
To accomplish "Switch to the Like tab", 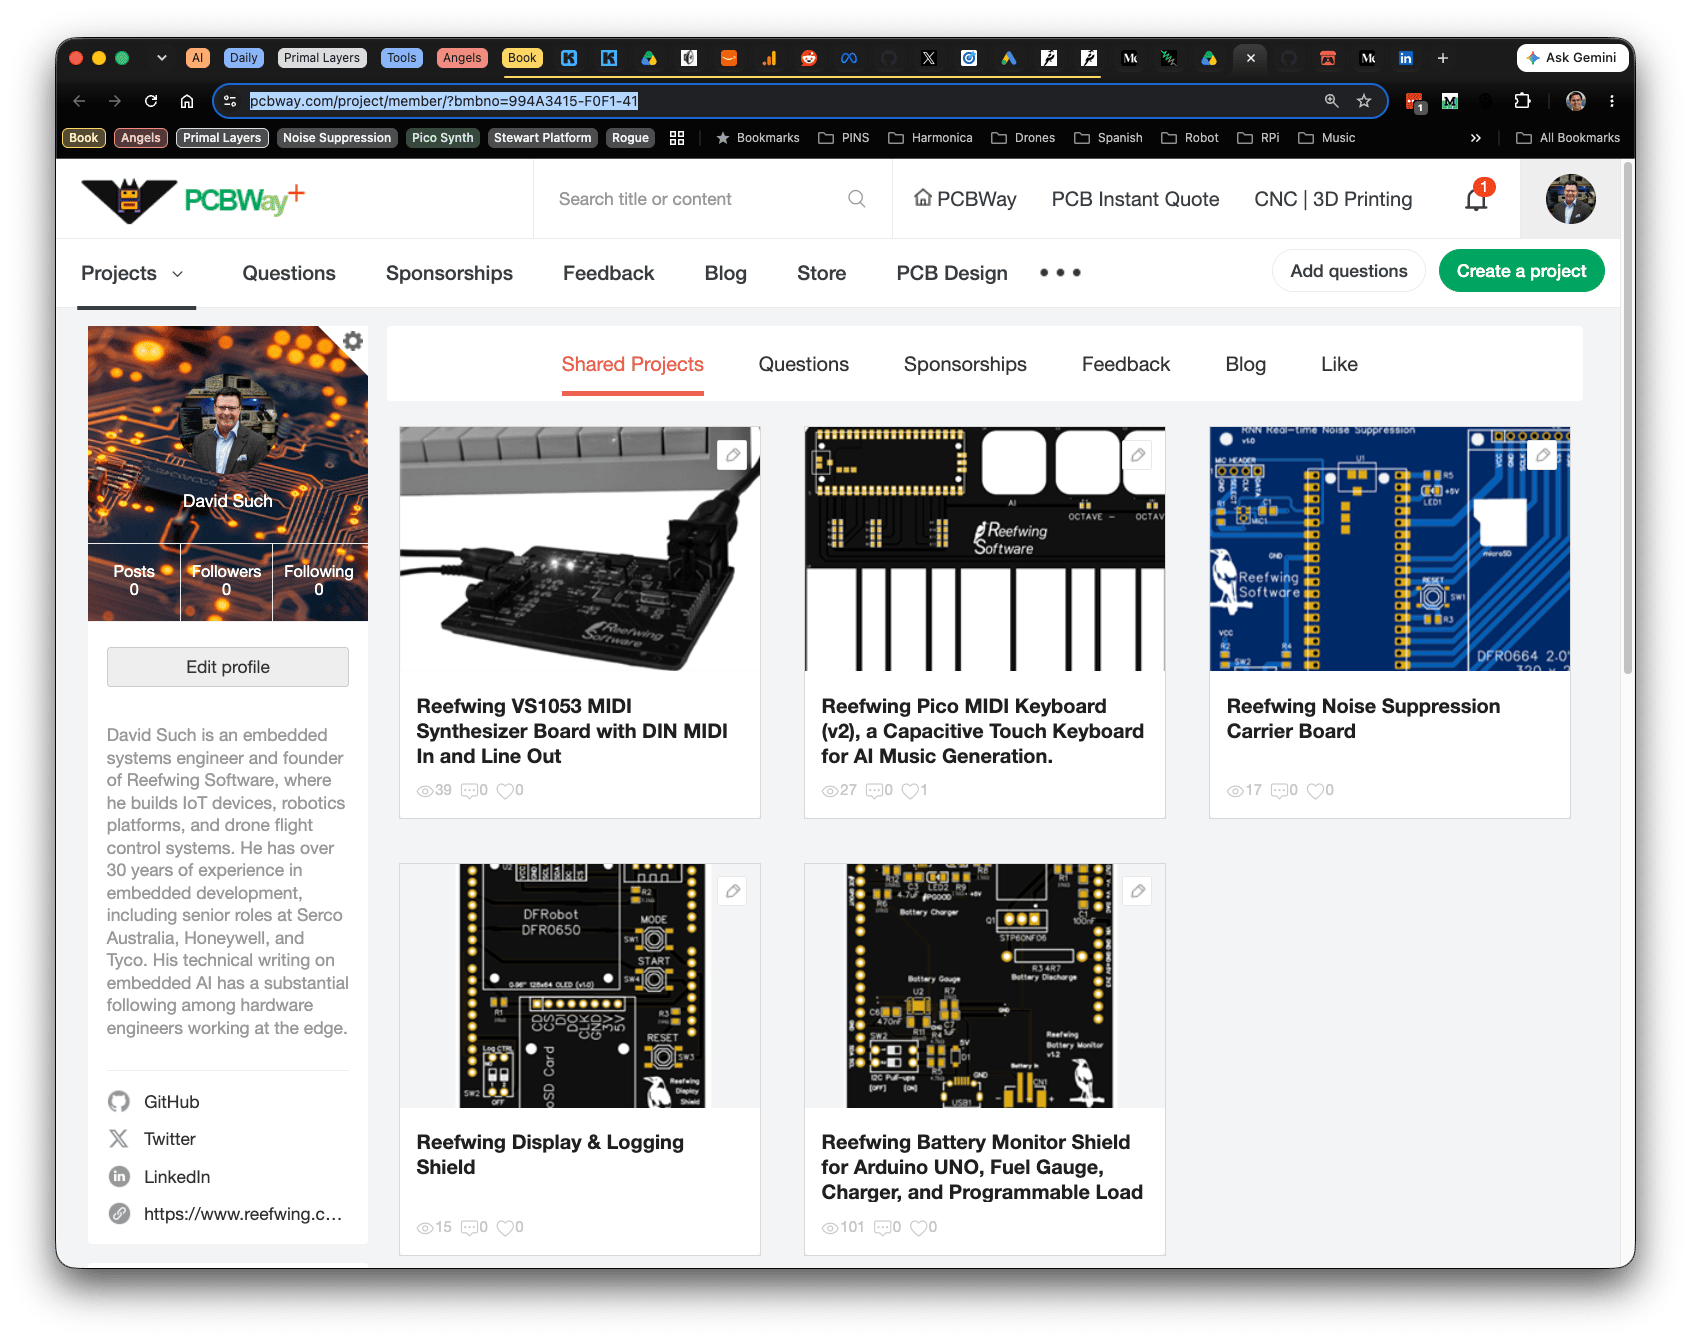I will [1339, 365].
